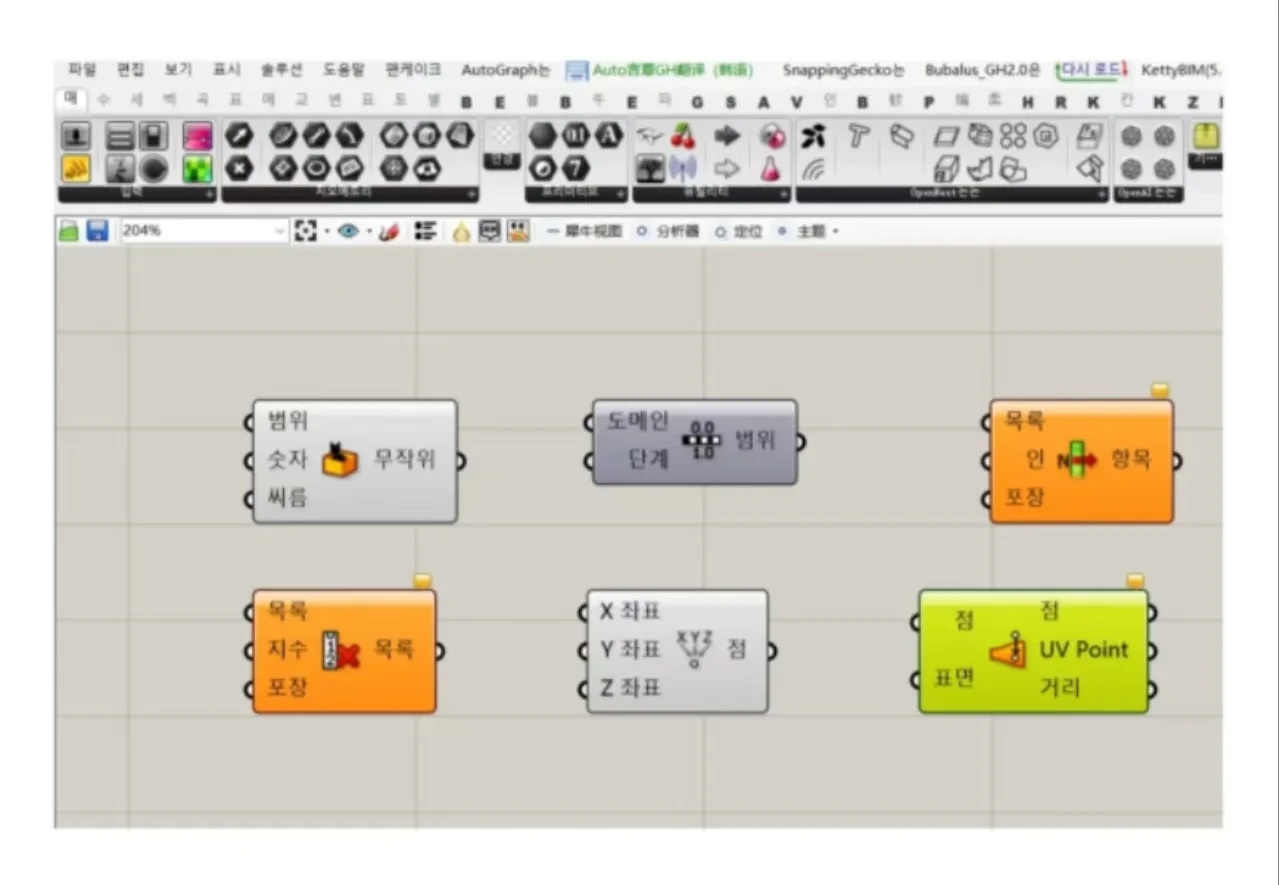Image resolution: width=1279 pixels, height=885 pixels.
Task: Select the X-marked hexagon icon
Action: tap(238, 167)
